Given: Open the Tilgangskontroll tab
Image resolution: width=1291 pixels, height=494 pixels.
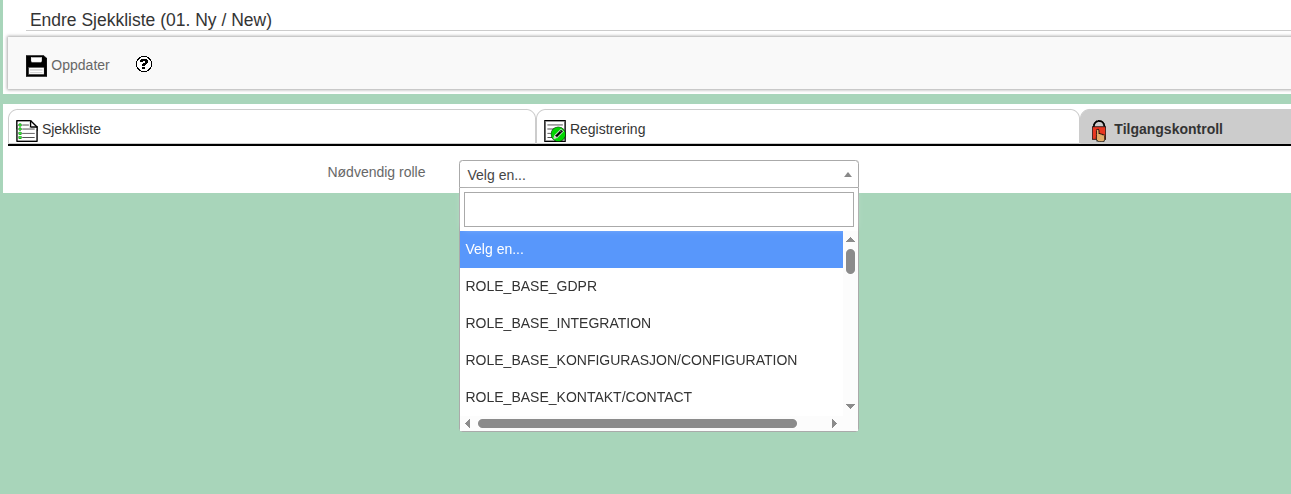Looking at the screenshot, I should (x=1168, y=129).
